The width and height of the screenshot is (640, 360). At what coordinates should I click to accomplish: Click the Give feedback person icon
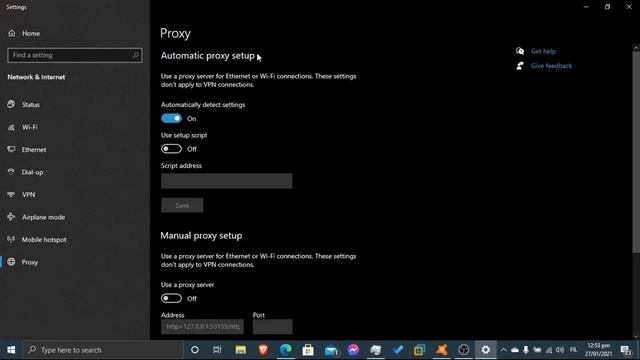point(520,66)
